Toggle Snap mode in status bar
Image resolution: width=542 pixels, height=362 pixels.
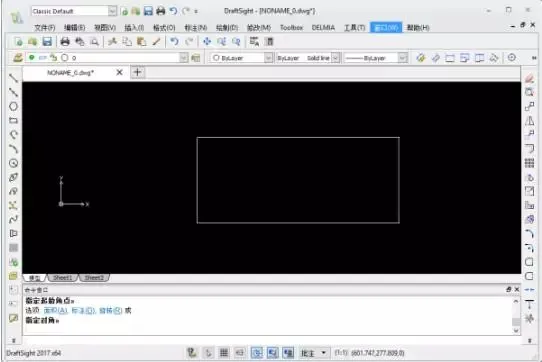pyautogui.click(x=208, y=353)
